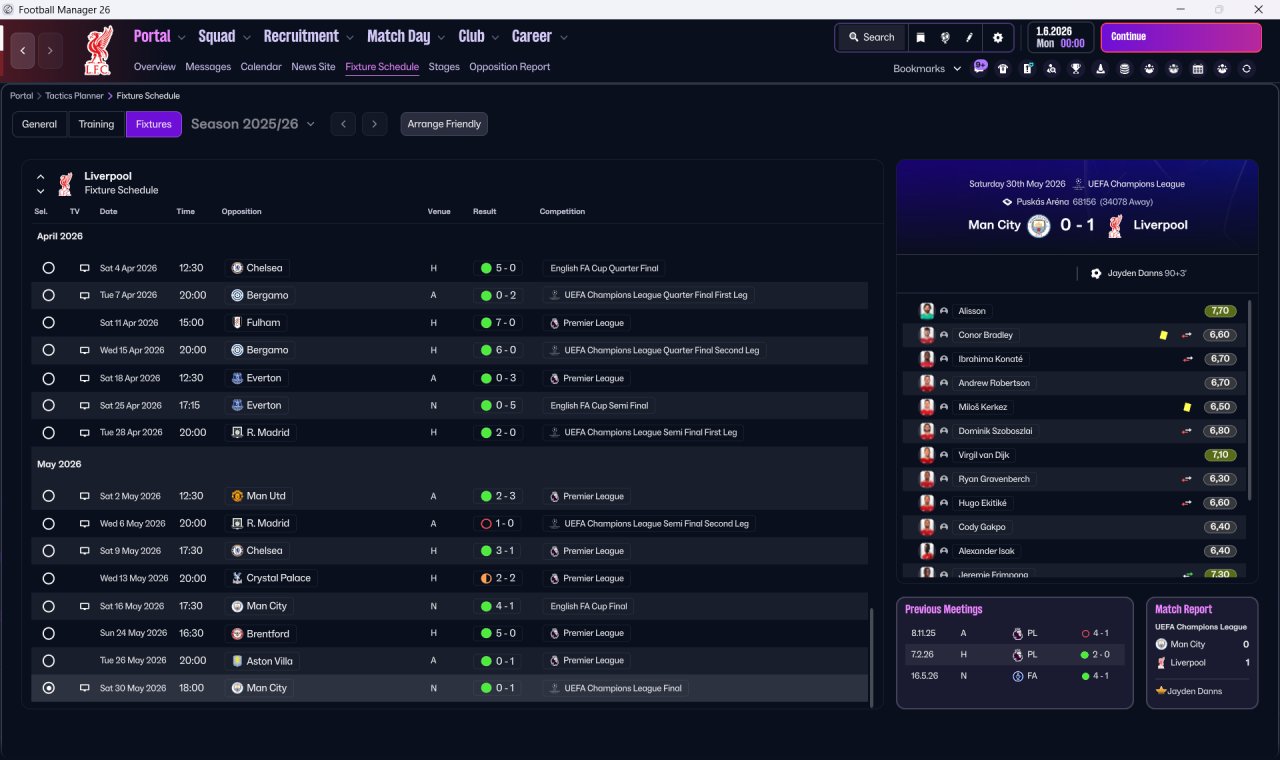Click the training cone bookmark icon

[x=1100, y=69]
